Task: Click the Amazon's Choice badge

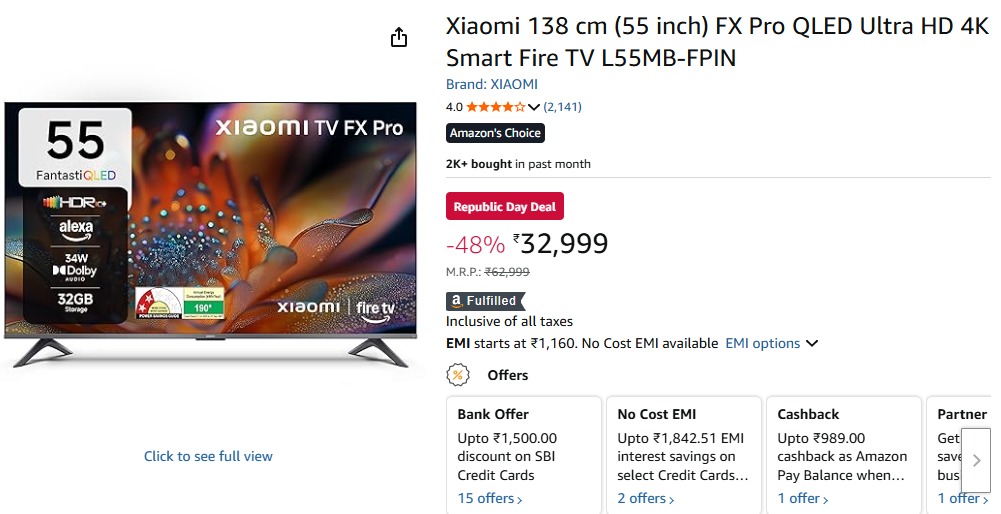Action: coord(495,133)
